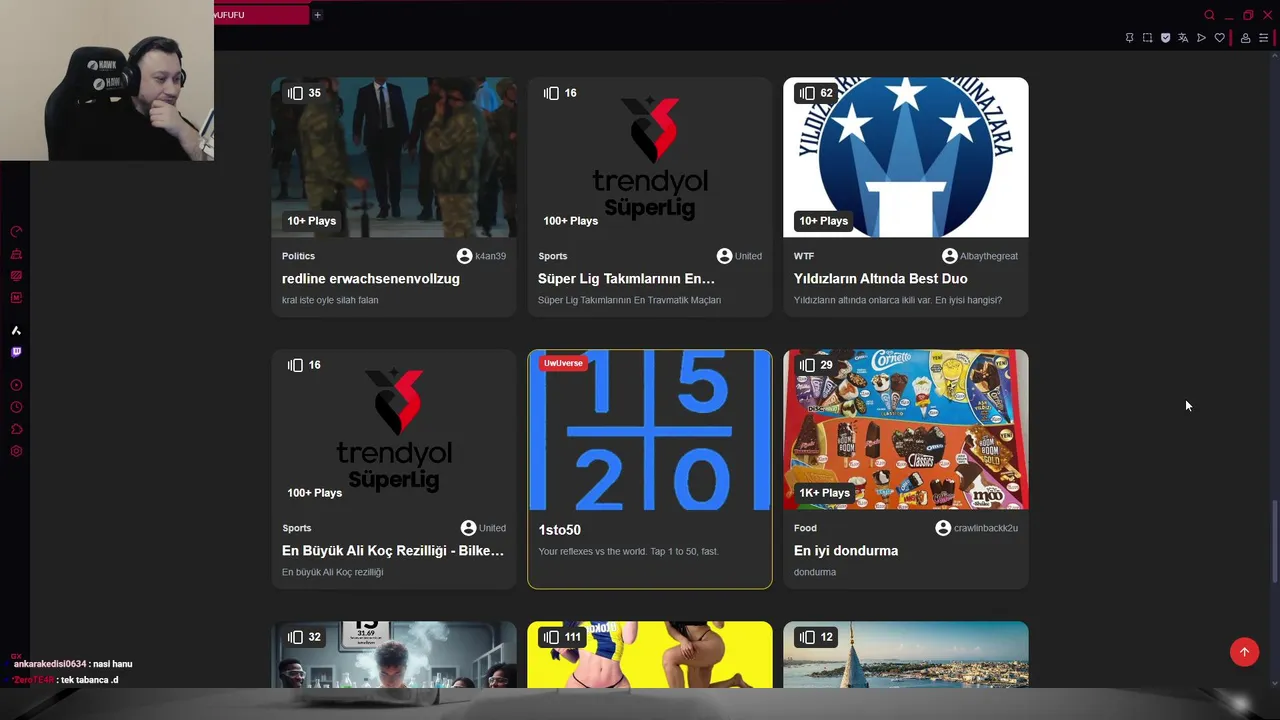1280x720 pixels.
Task: Click the translate page icon
Action: 1183,38
